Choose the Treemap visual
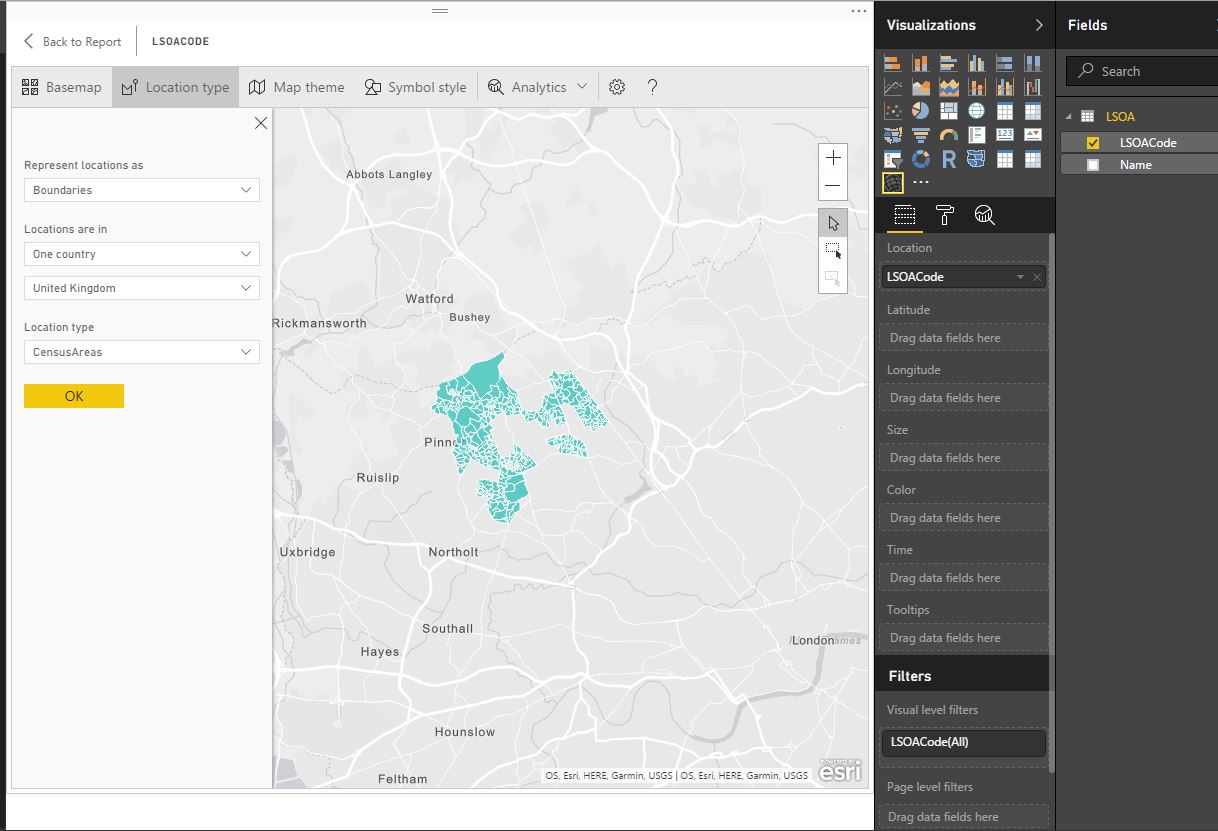The image size is (1218, 831). tap(949, 111)
